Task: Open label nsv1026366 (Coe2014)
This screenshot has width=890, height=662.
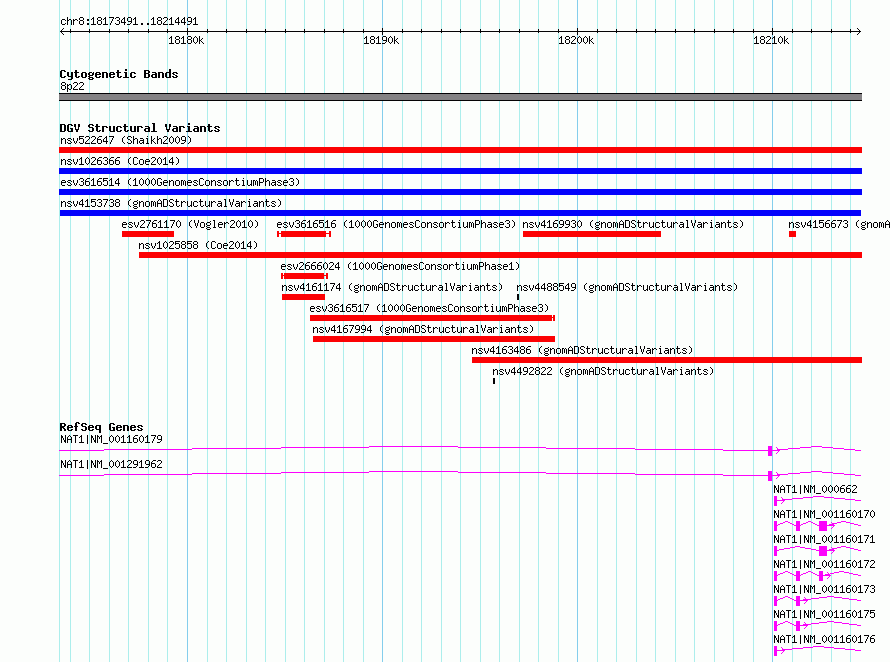Action: coord(120,161)
